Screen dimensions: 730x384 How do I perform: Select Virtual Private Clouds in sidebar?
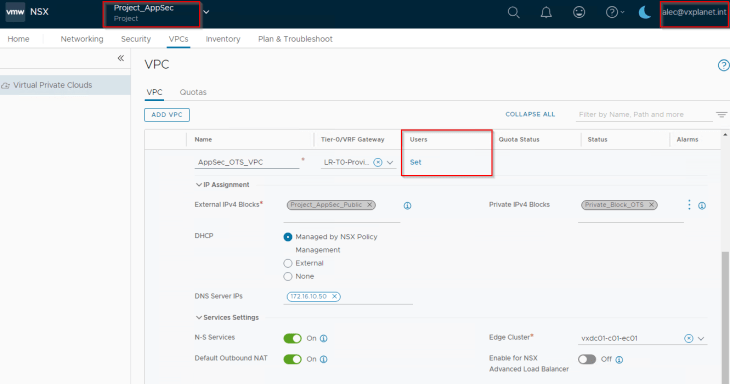(65, 85)
